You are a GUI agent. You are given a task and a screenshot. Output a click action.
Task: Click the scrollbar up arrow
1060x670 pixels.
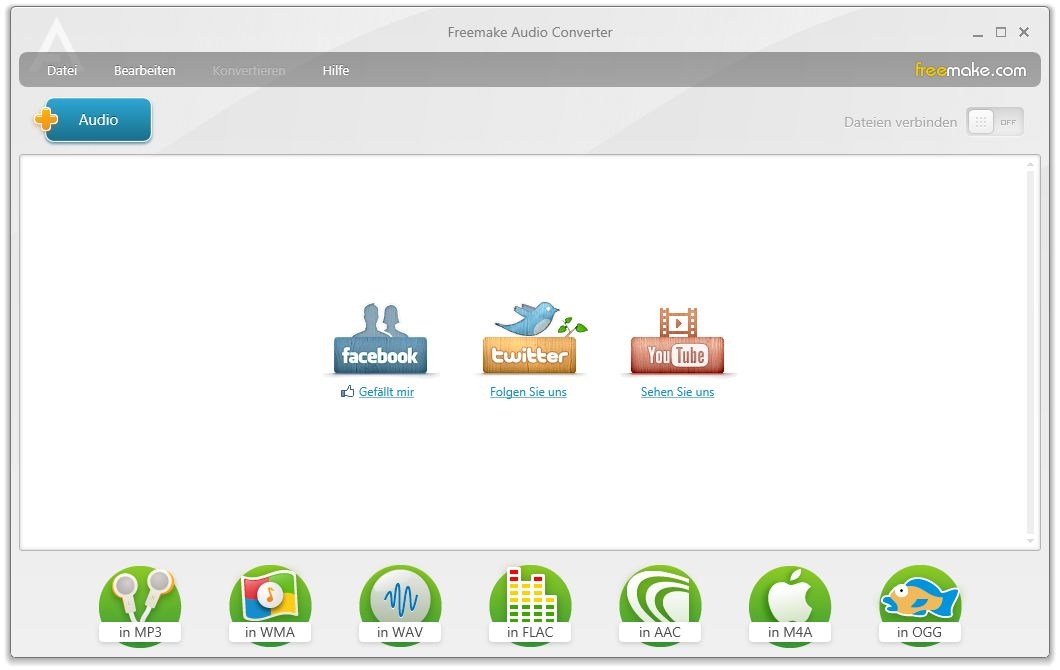click(x=1030, y=164)
